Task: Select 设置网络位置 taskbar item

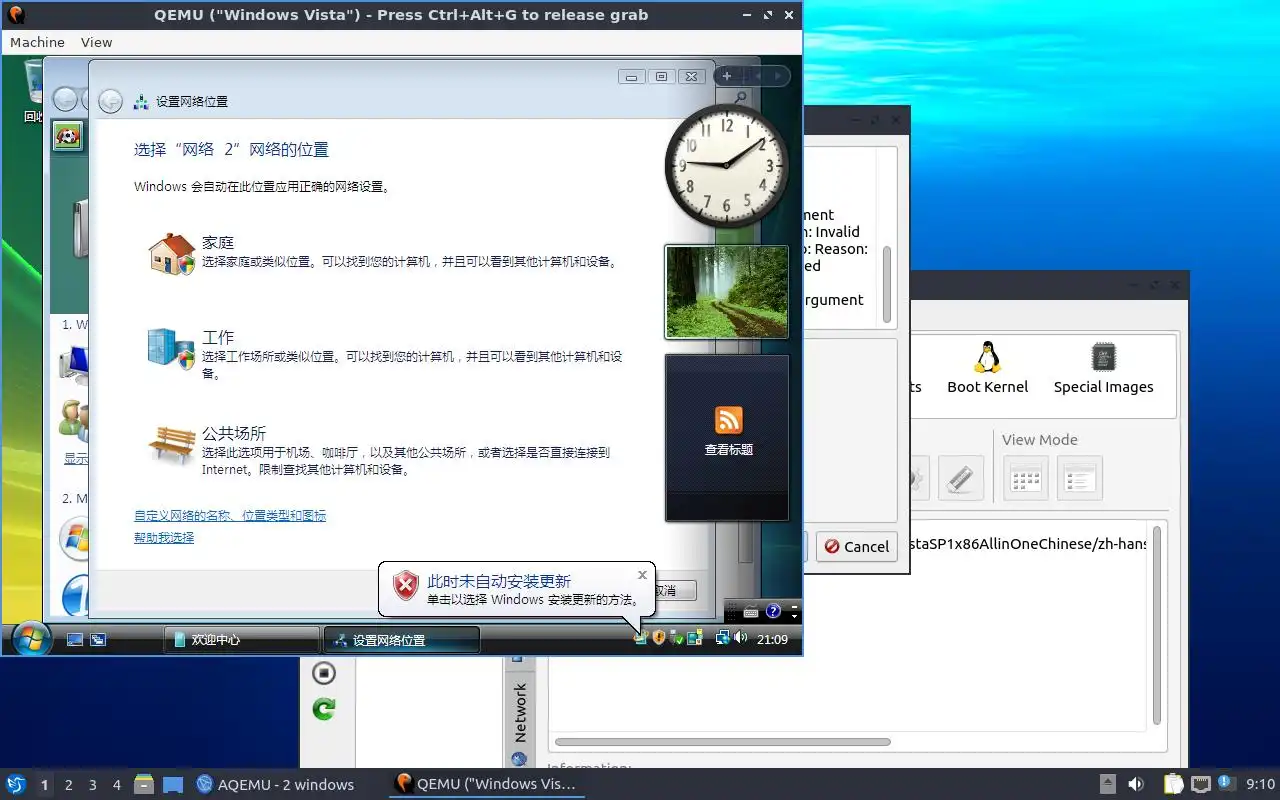Action: [x=402, y=639]
